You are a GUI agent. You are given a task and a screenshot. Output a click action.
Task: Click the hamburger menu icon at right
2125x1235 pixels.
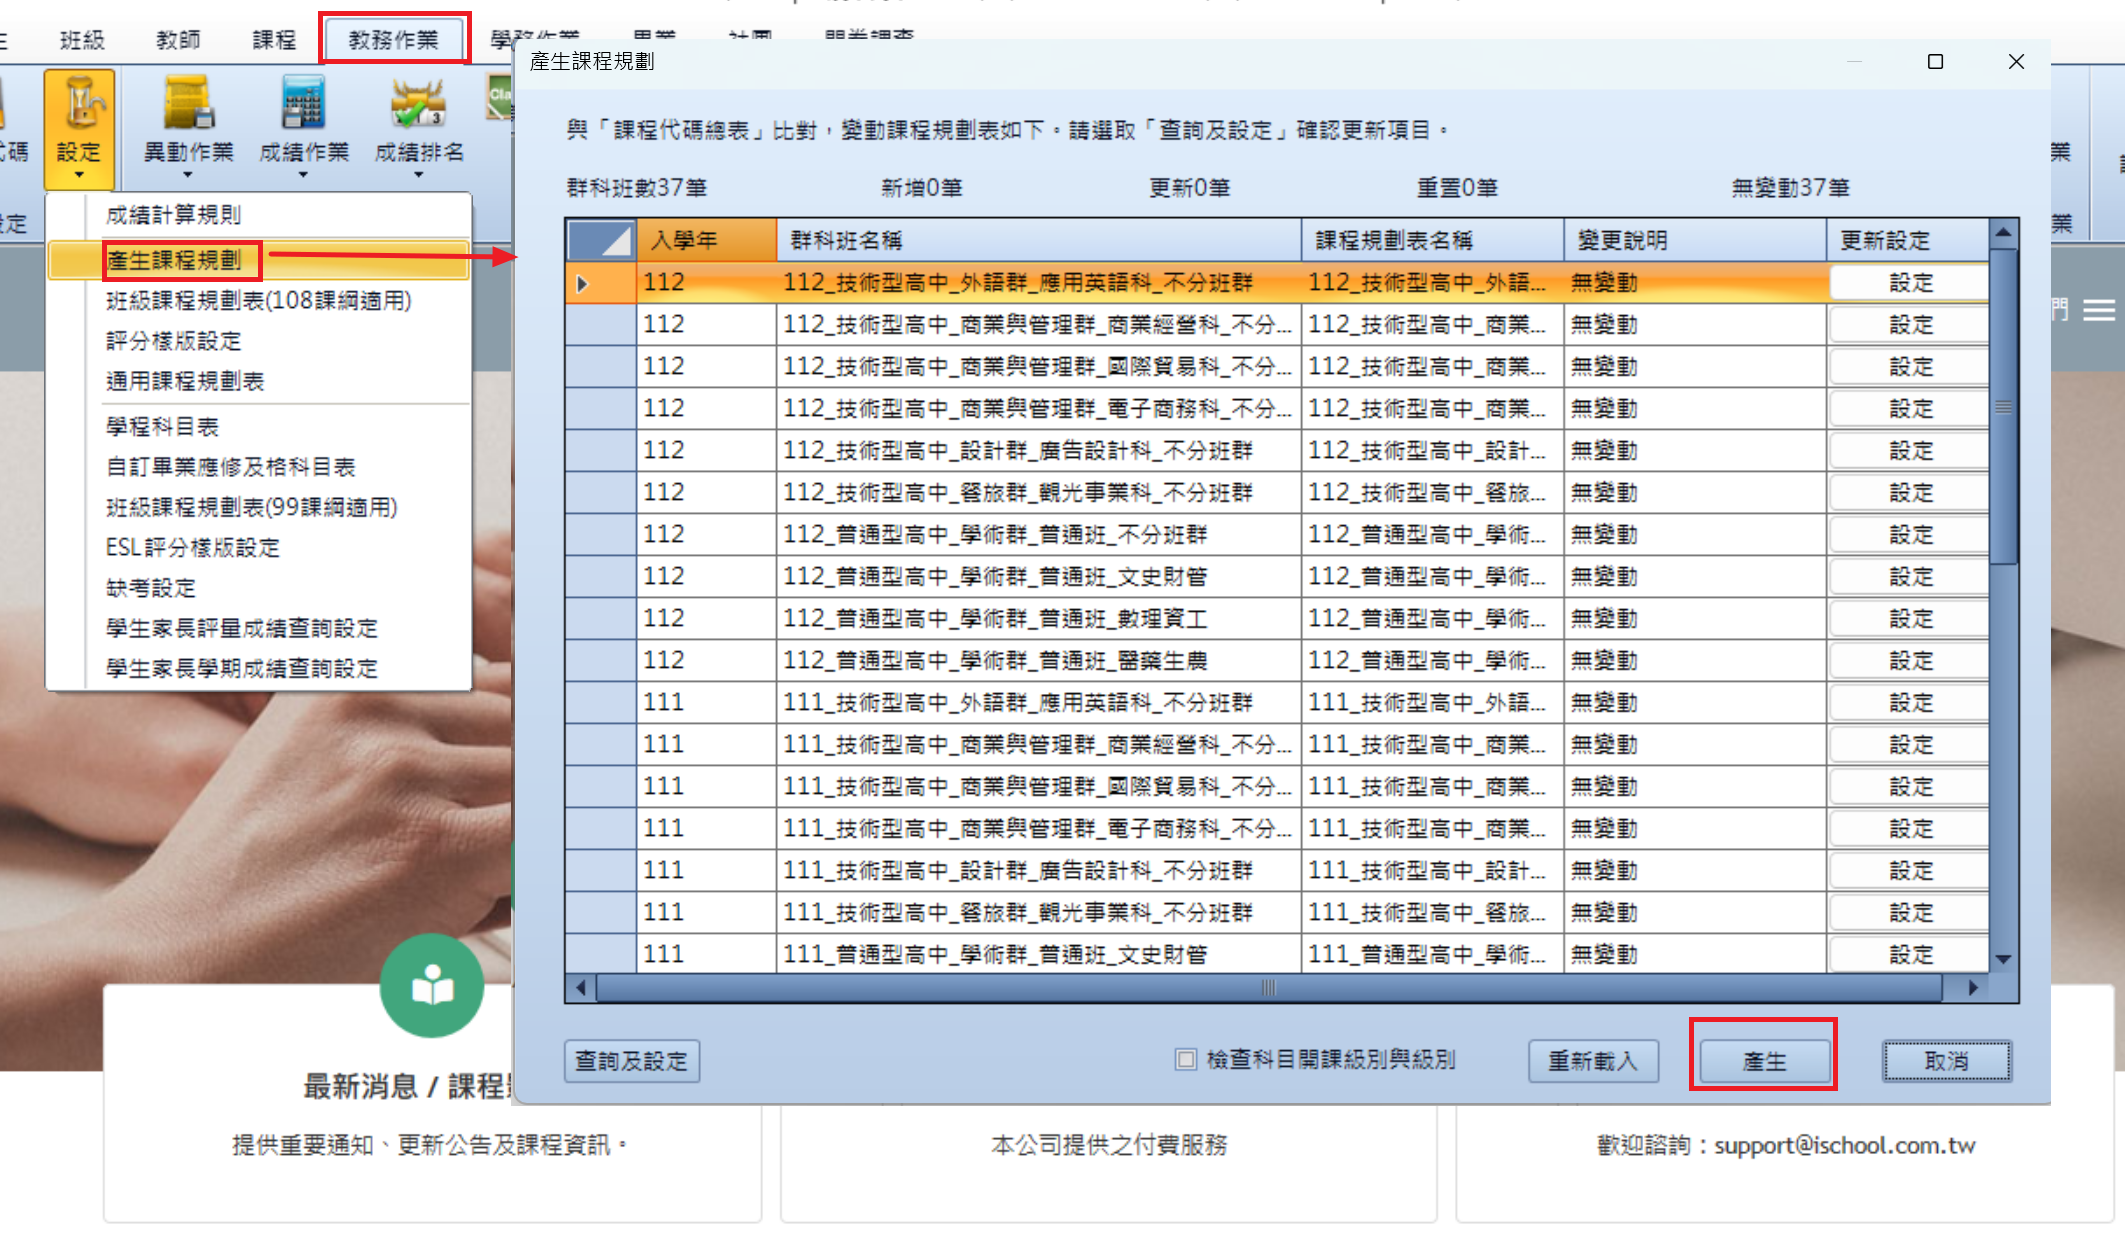point(2098,311)
